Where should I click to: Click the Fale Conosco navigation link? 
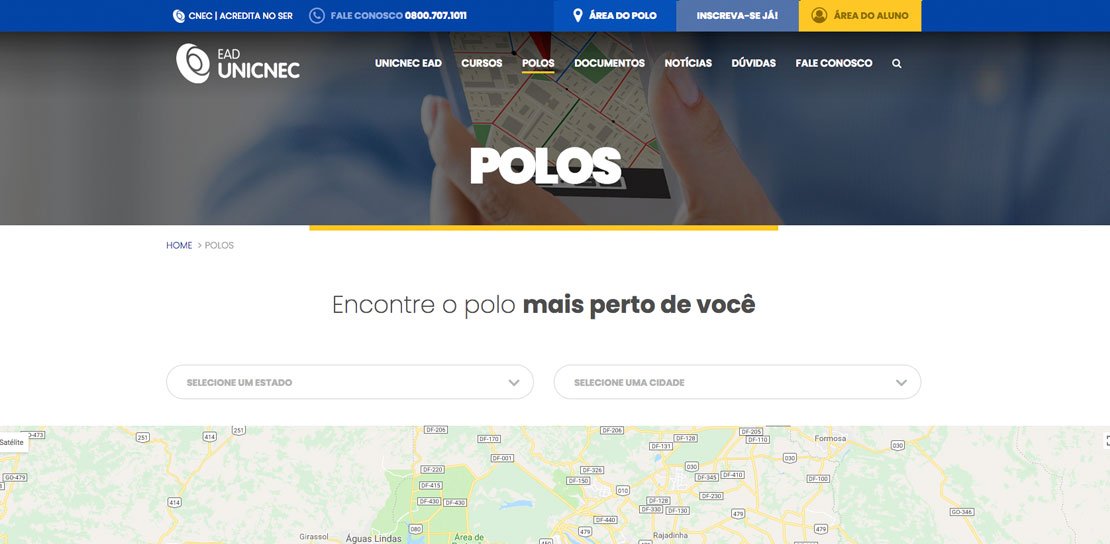pos(833,63)
